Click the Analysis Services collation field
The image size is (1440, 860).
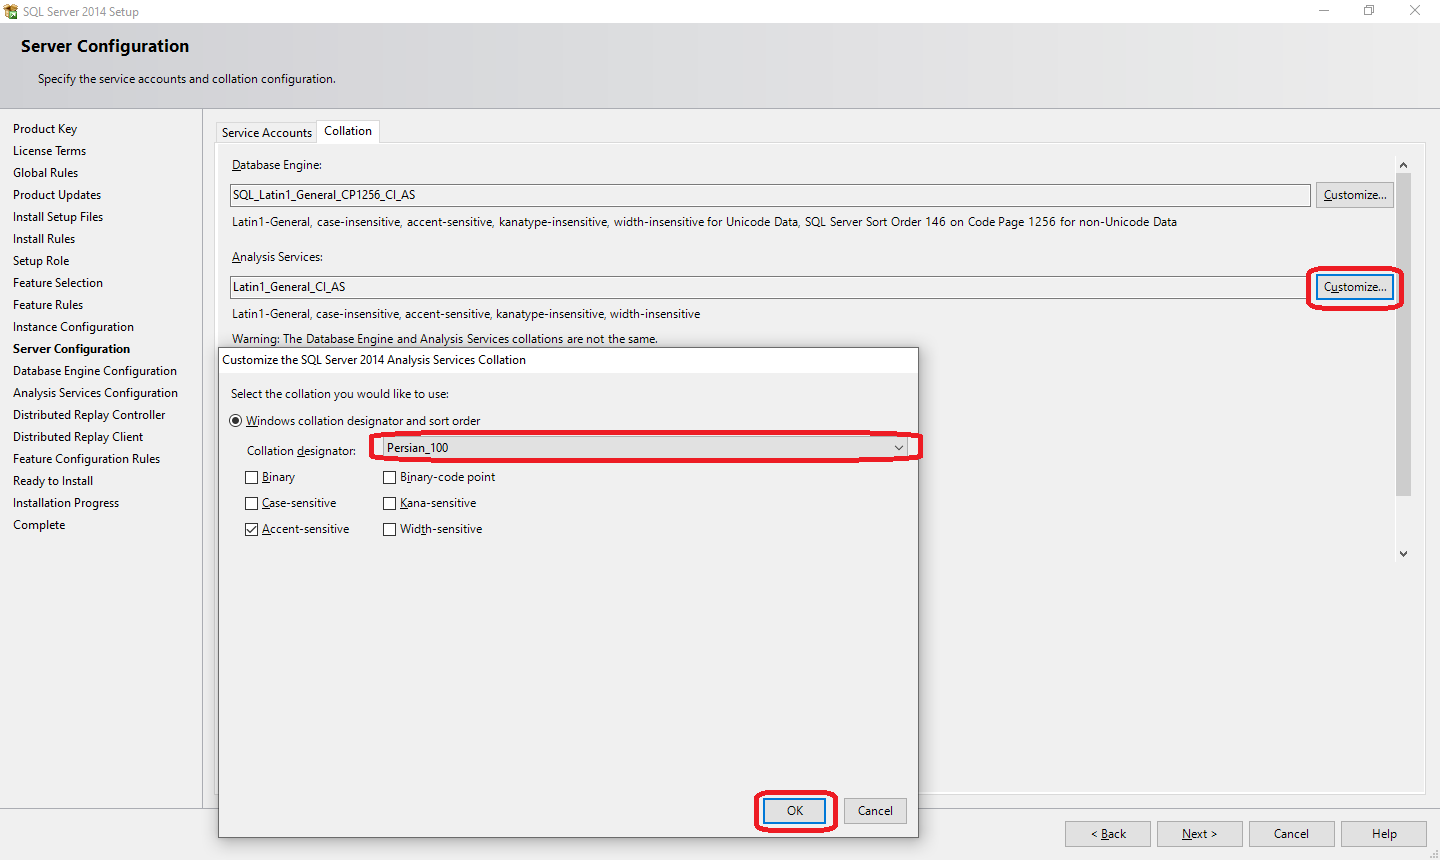point(770,287)
